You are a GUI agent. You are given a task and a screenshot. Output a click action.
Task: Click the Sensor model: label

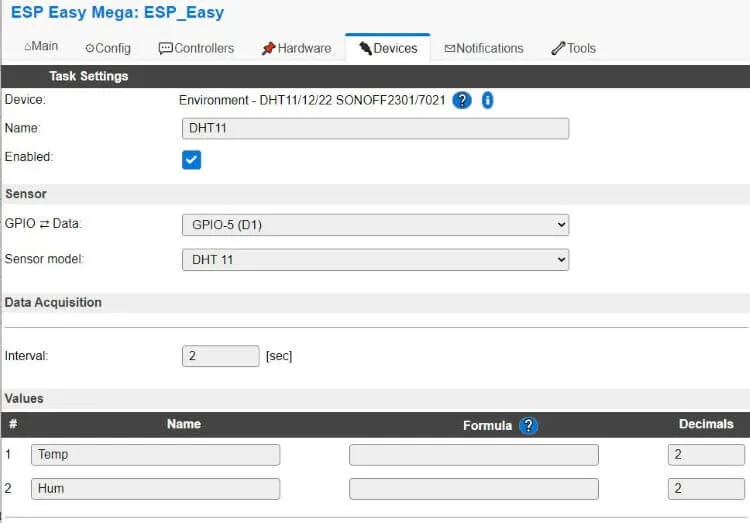tap(44, 259)
